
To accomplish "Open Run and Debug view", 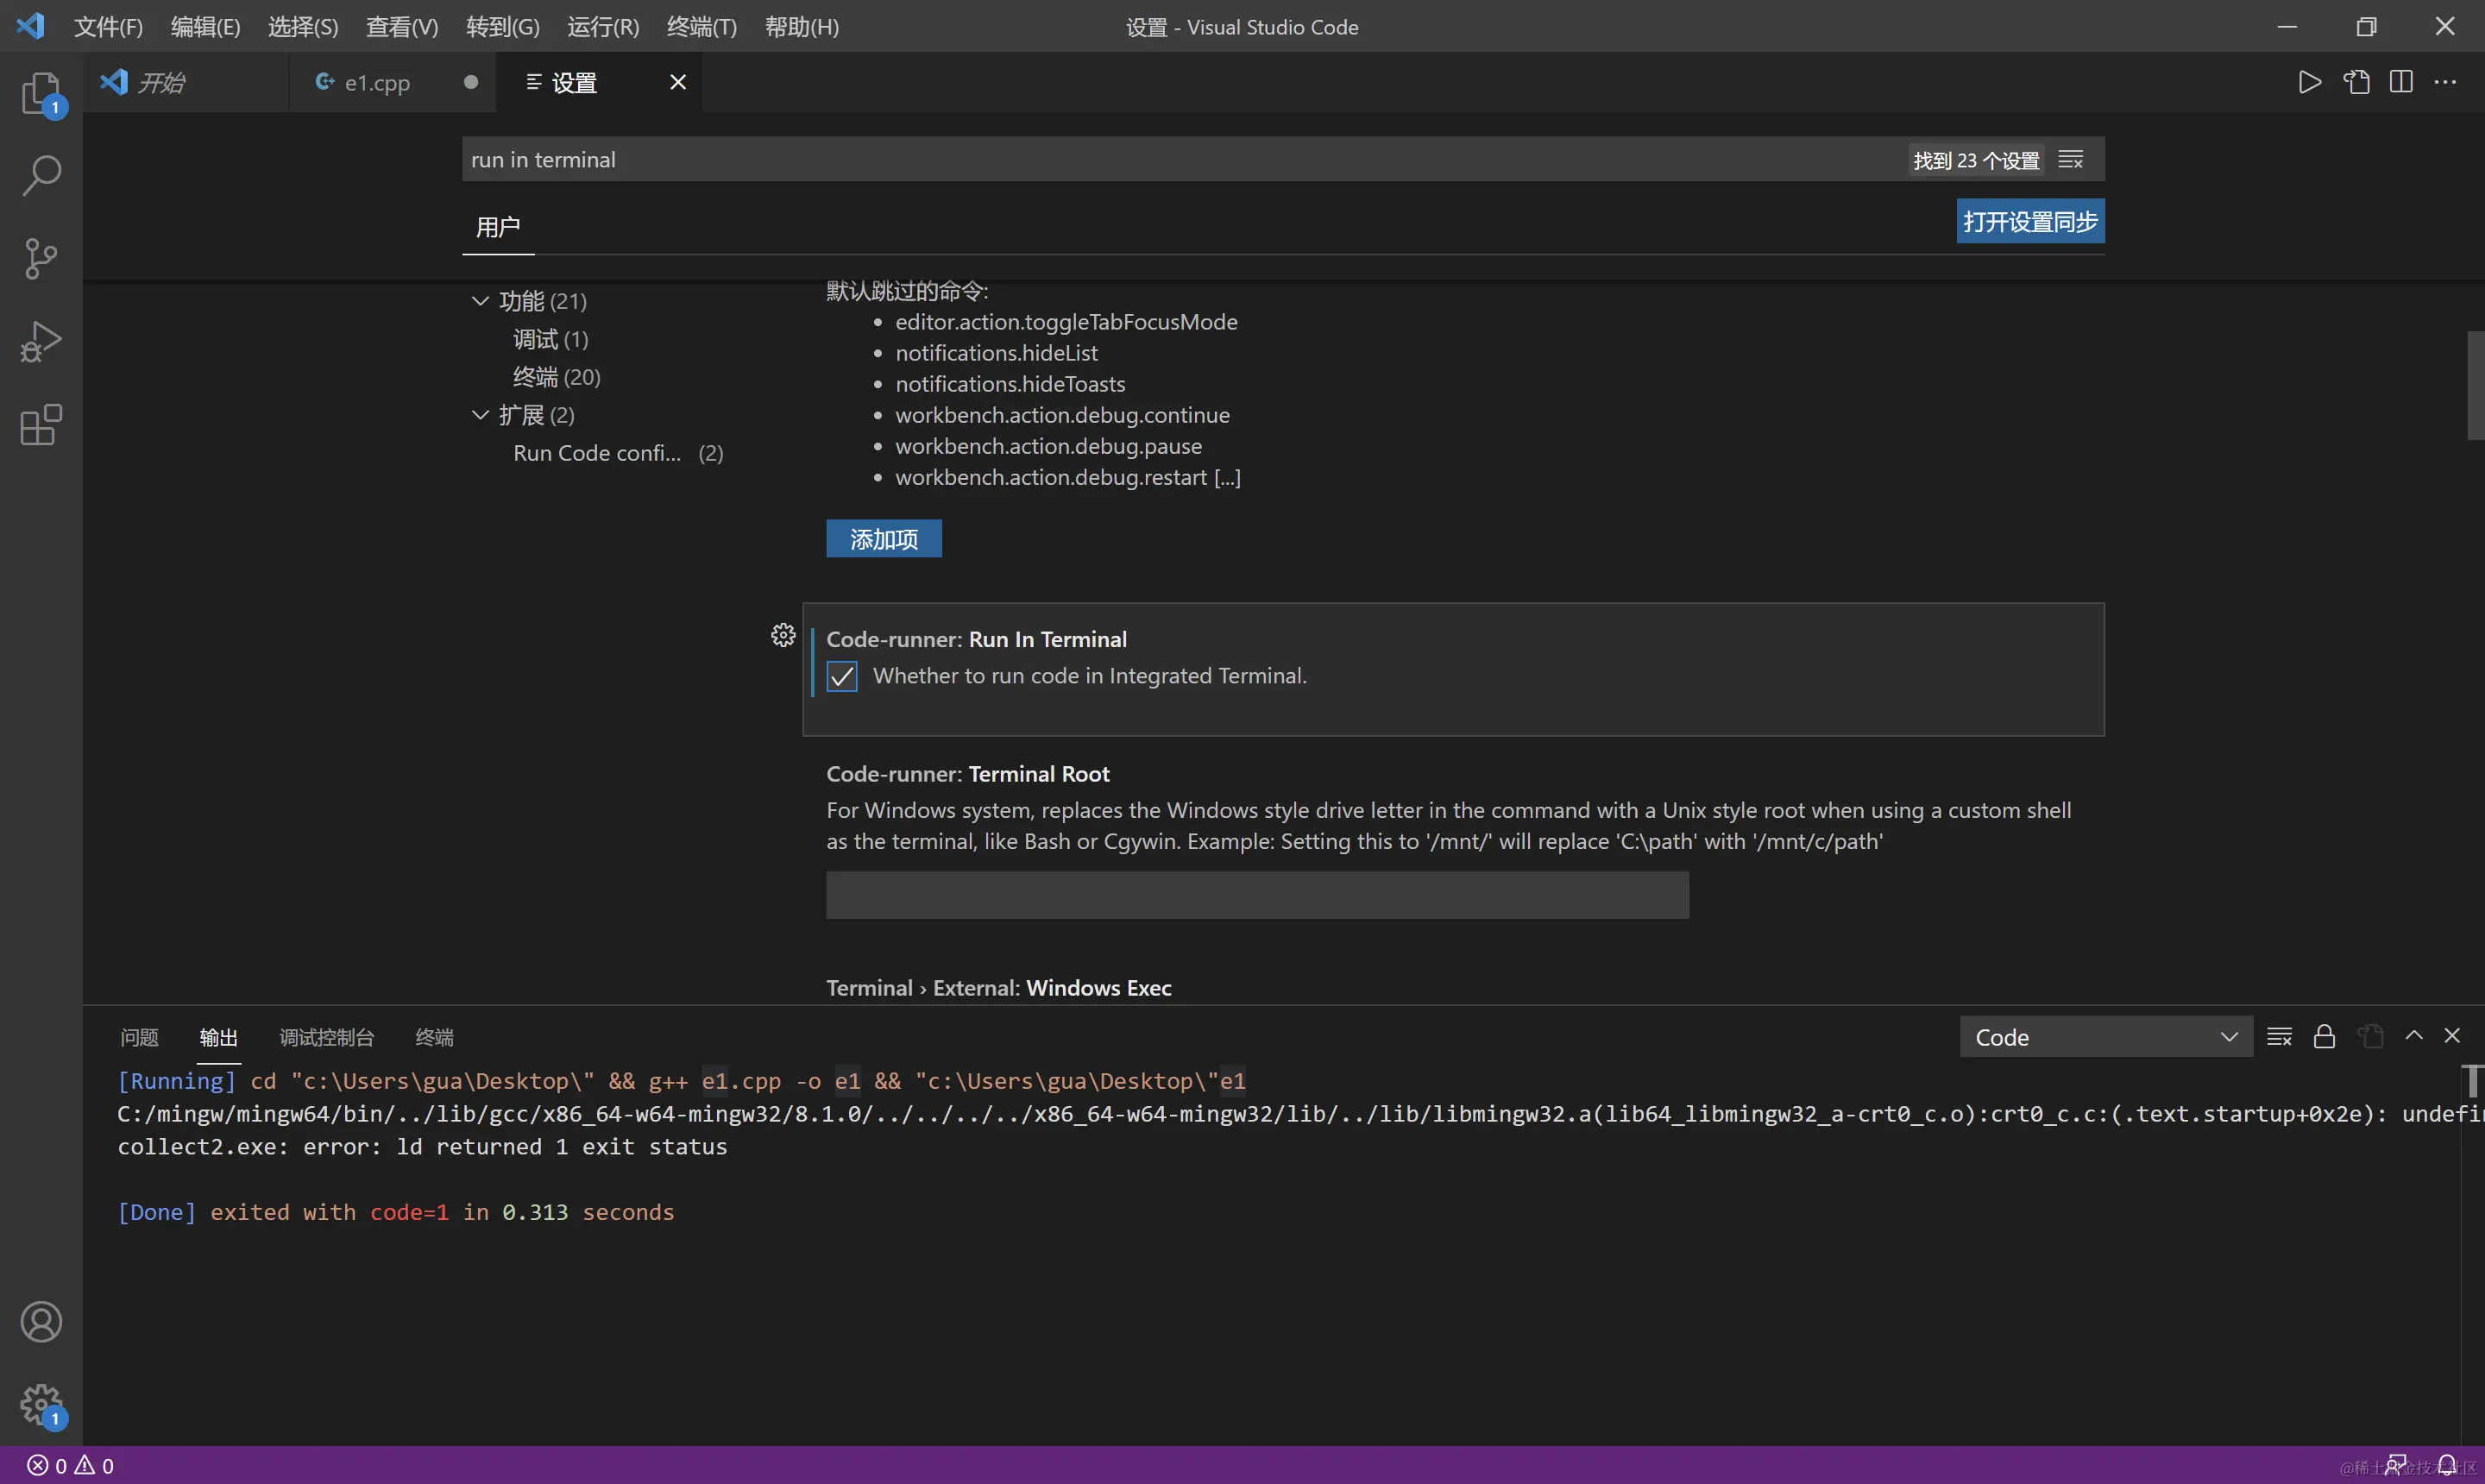I will 41,342.
